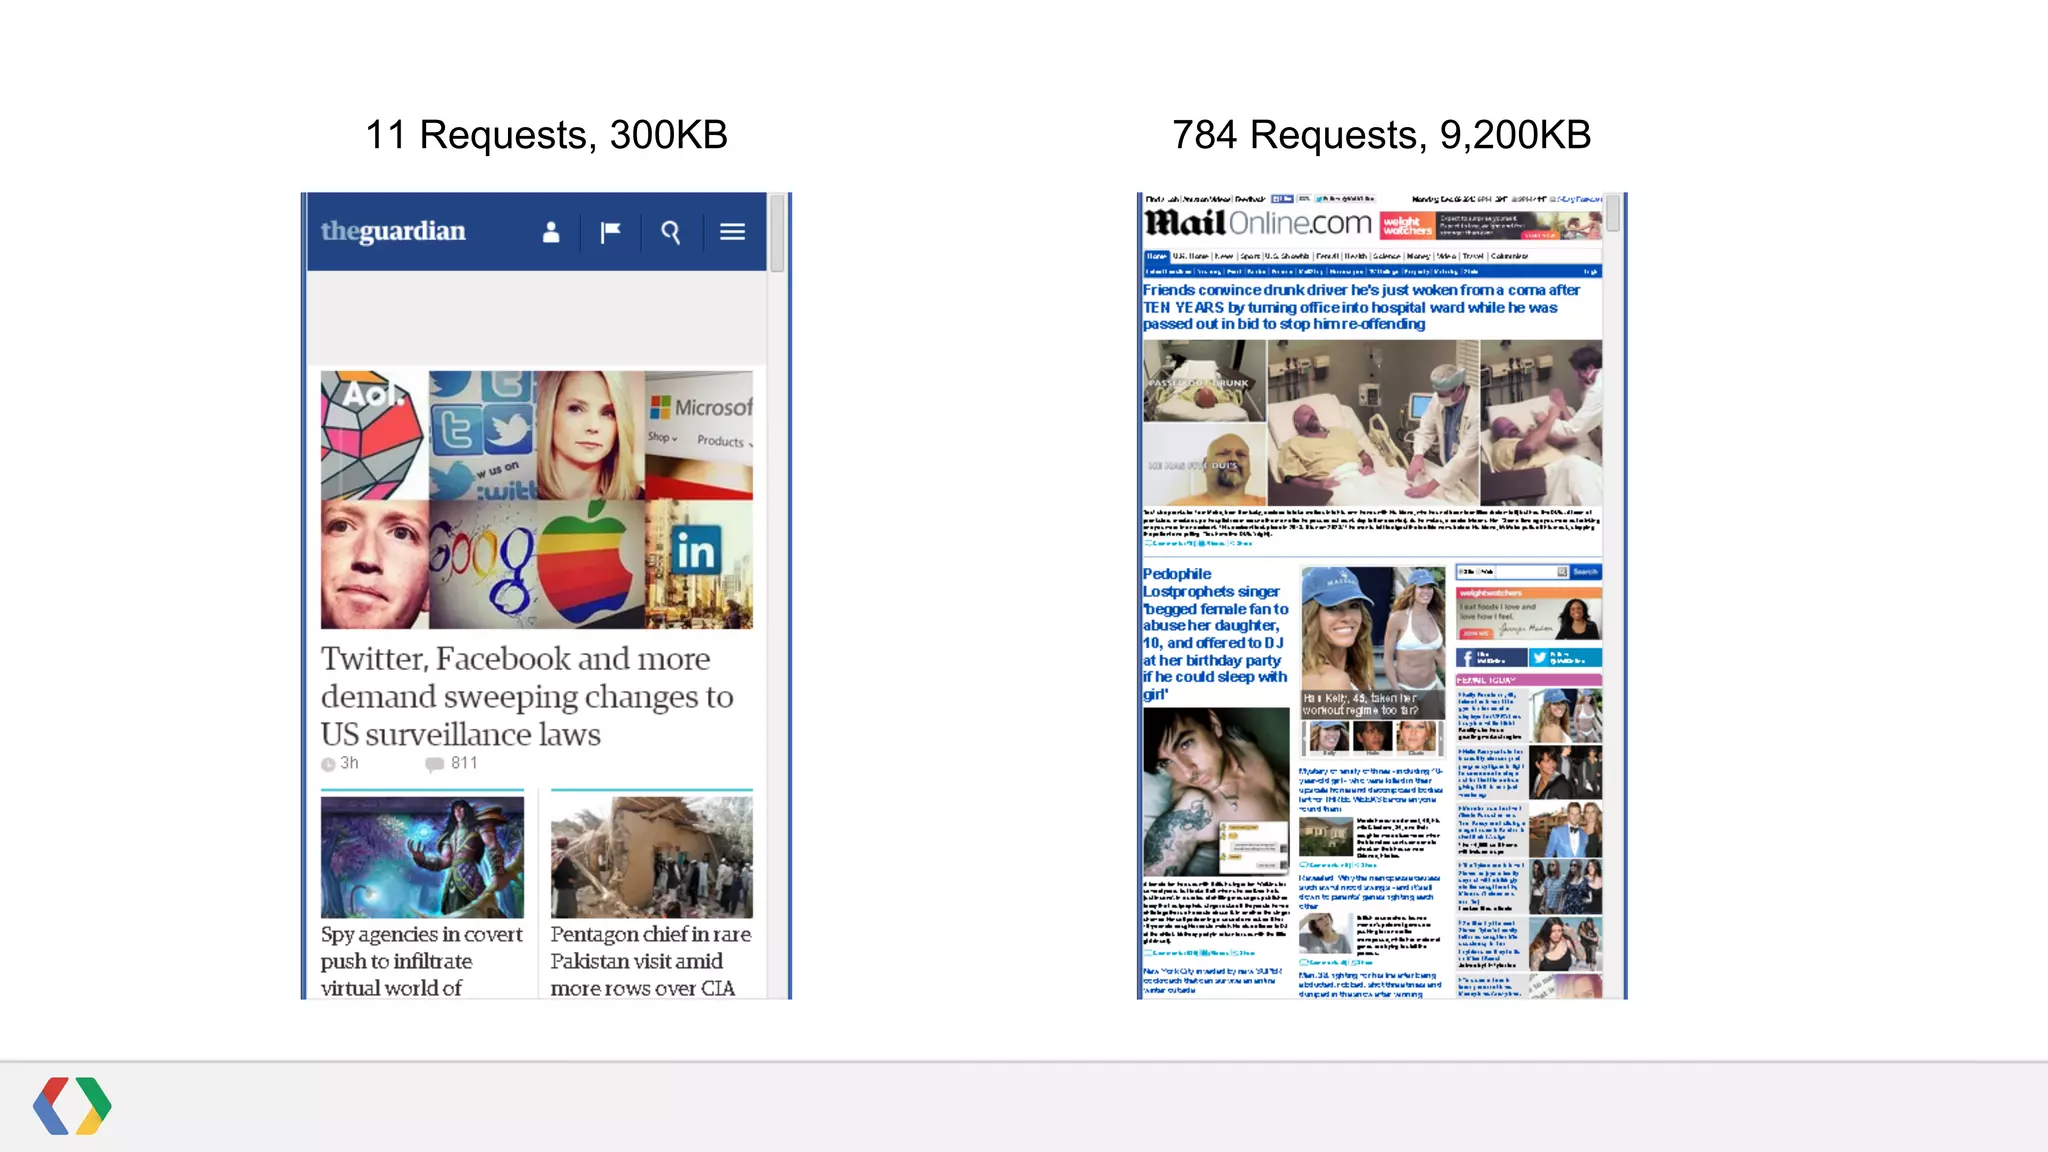Select the Site radio option in MailOnline search
Screen dimensions: 2048x1152
1461,572
